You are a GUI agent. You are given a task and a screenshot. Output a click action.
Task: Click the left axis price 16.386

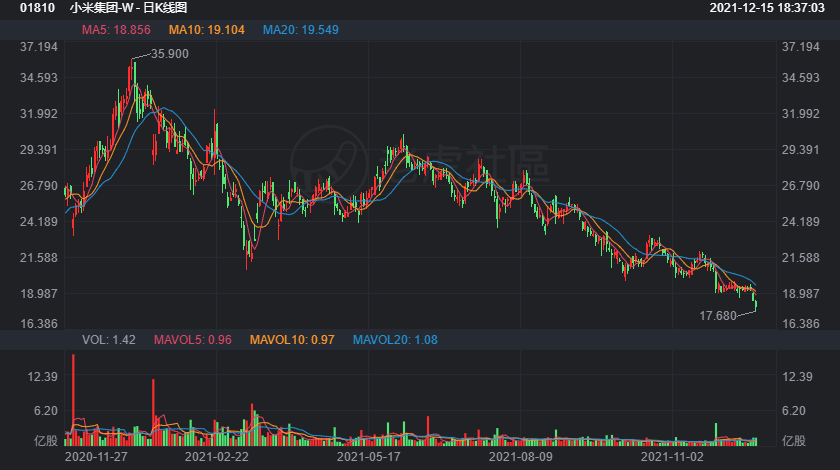[39, 324]
